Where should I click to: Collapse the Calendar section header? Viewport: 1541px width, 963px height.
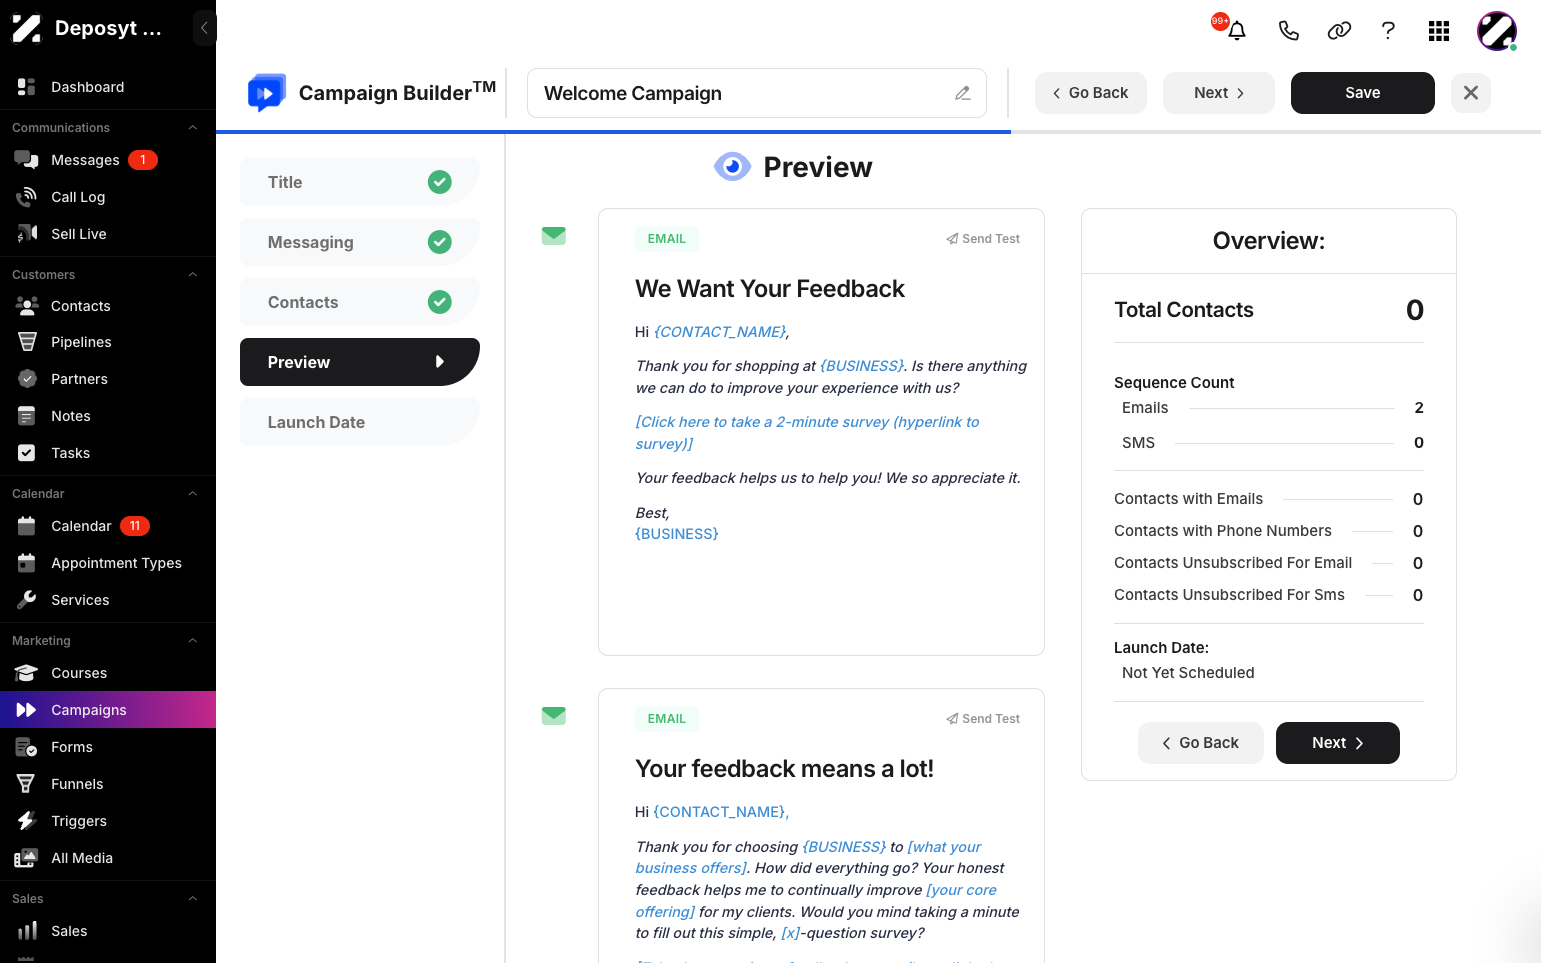(193, 494)
